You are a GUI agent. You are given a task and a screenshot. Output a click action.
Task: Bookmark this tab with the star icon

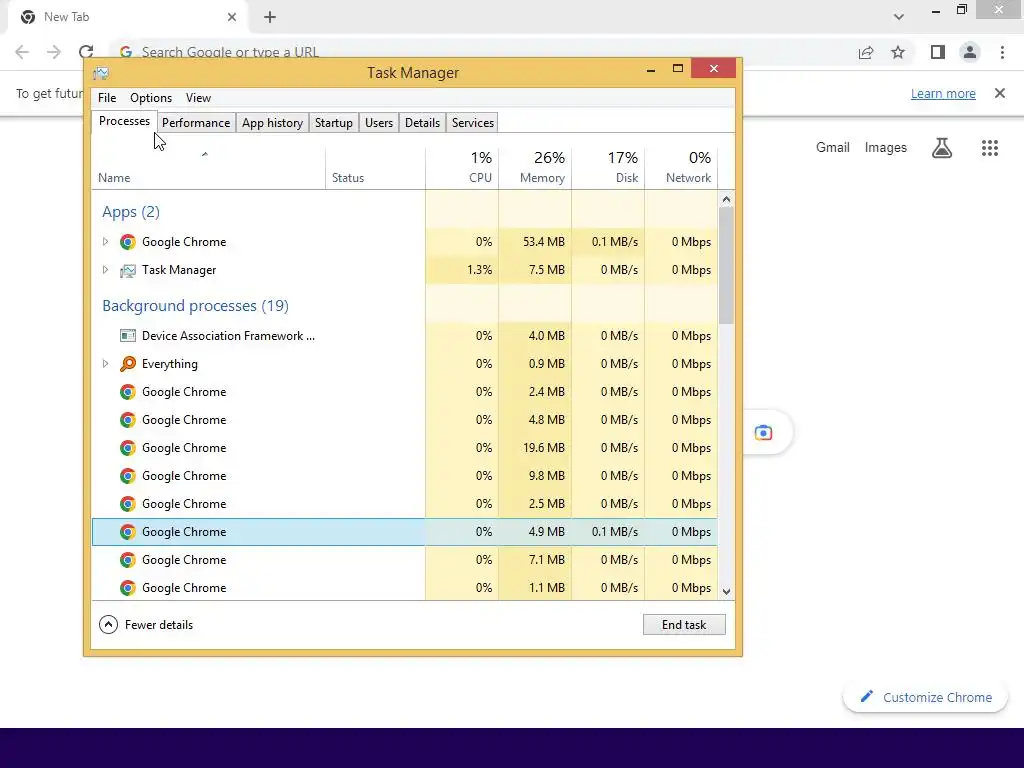pos(898,52)
